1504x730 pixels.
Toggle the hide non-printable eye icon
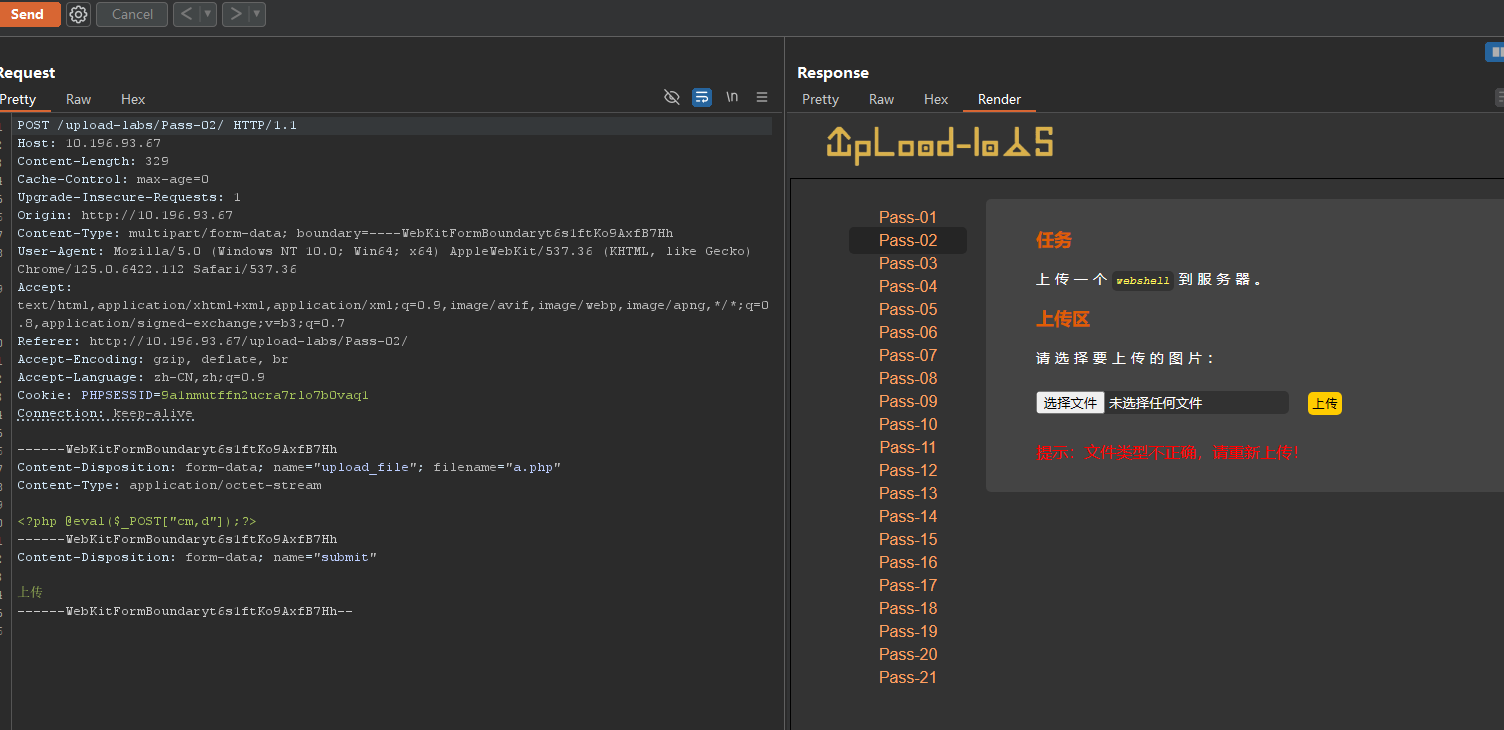[x=672, y=97]
